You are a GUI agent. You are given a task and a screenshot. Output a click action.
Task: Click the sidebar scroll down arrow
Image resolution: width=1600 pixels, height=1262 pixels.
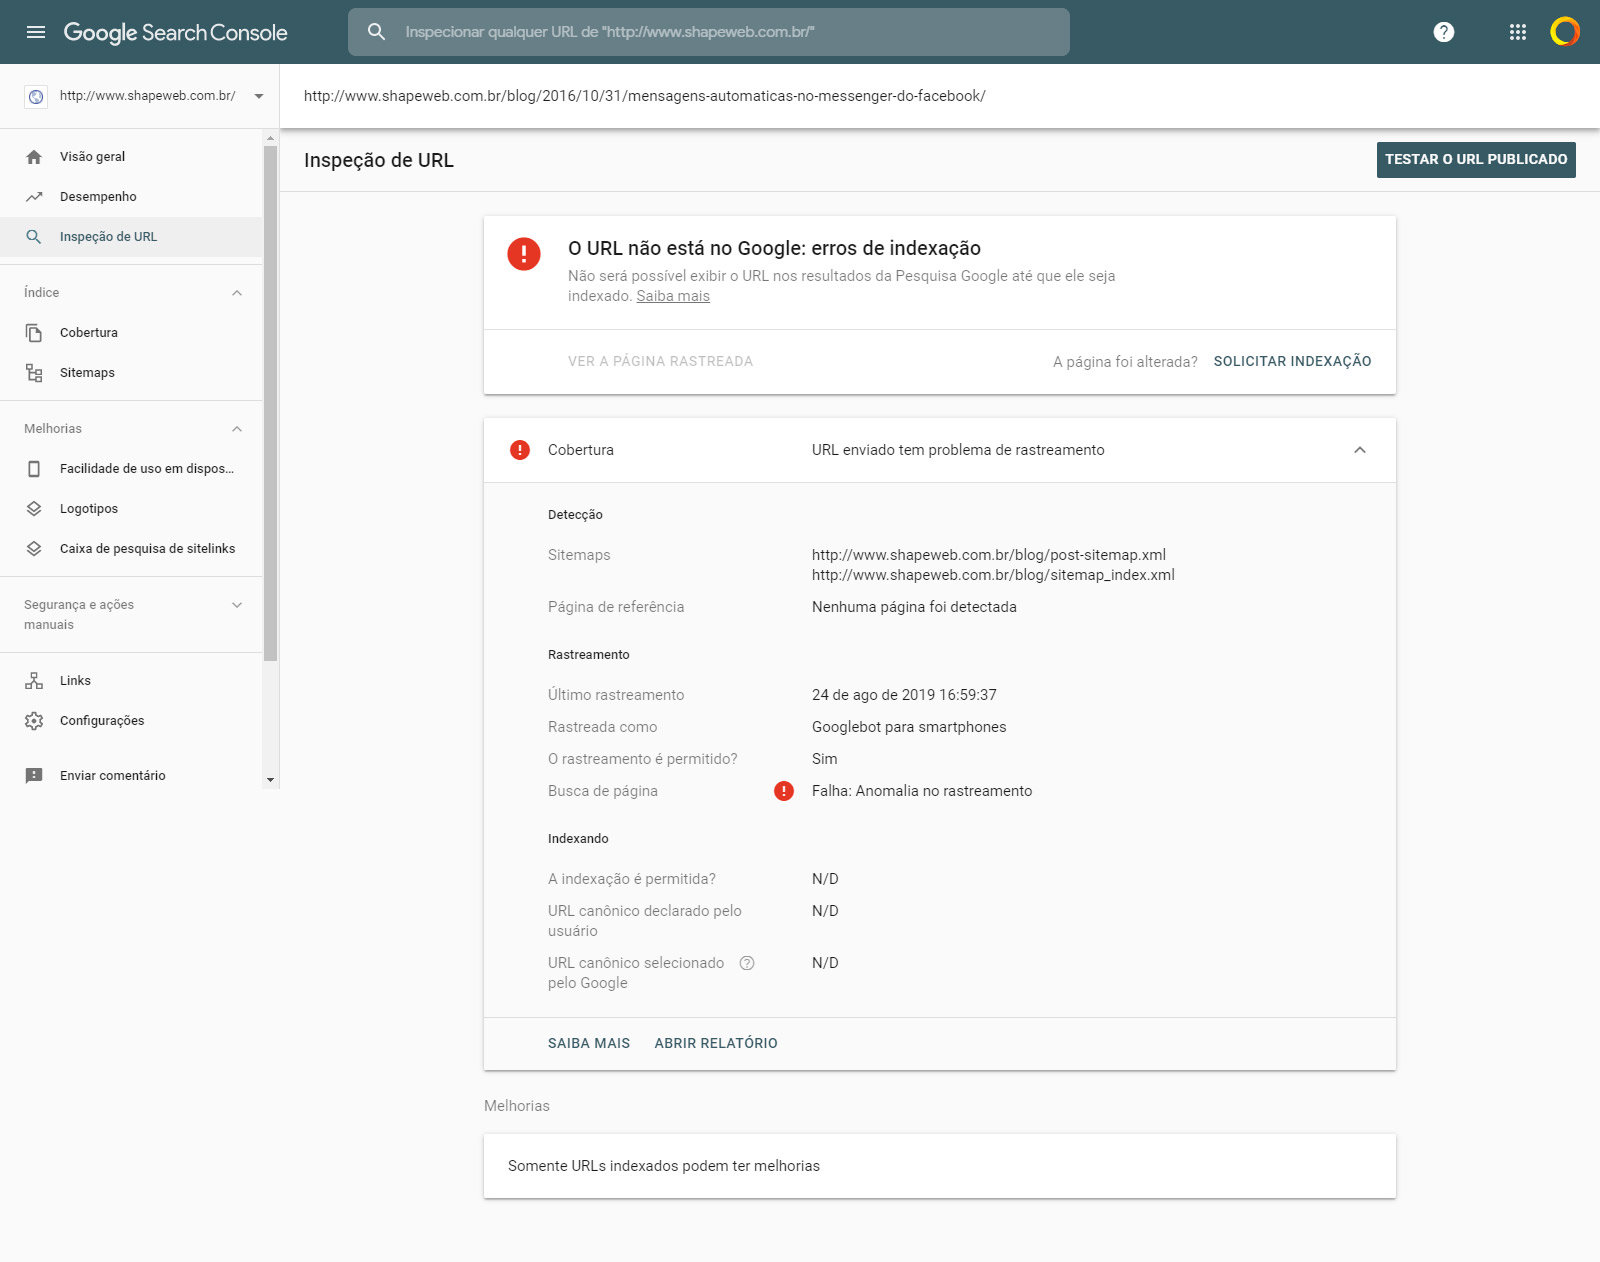(x=270, y=780)
